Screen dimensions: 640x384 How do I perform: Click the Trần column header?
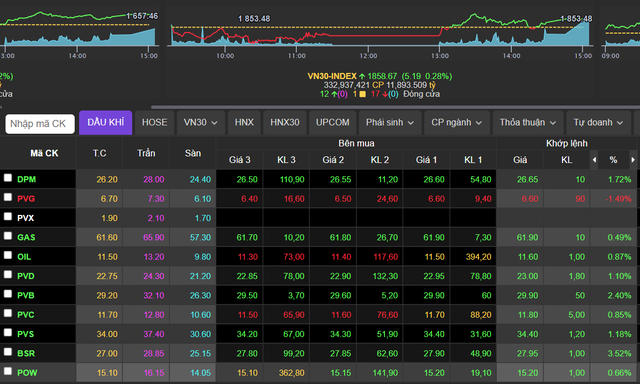pyautogui.click(x=146, y=153)
